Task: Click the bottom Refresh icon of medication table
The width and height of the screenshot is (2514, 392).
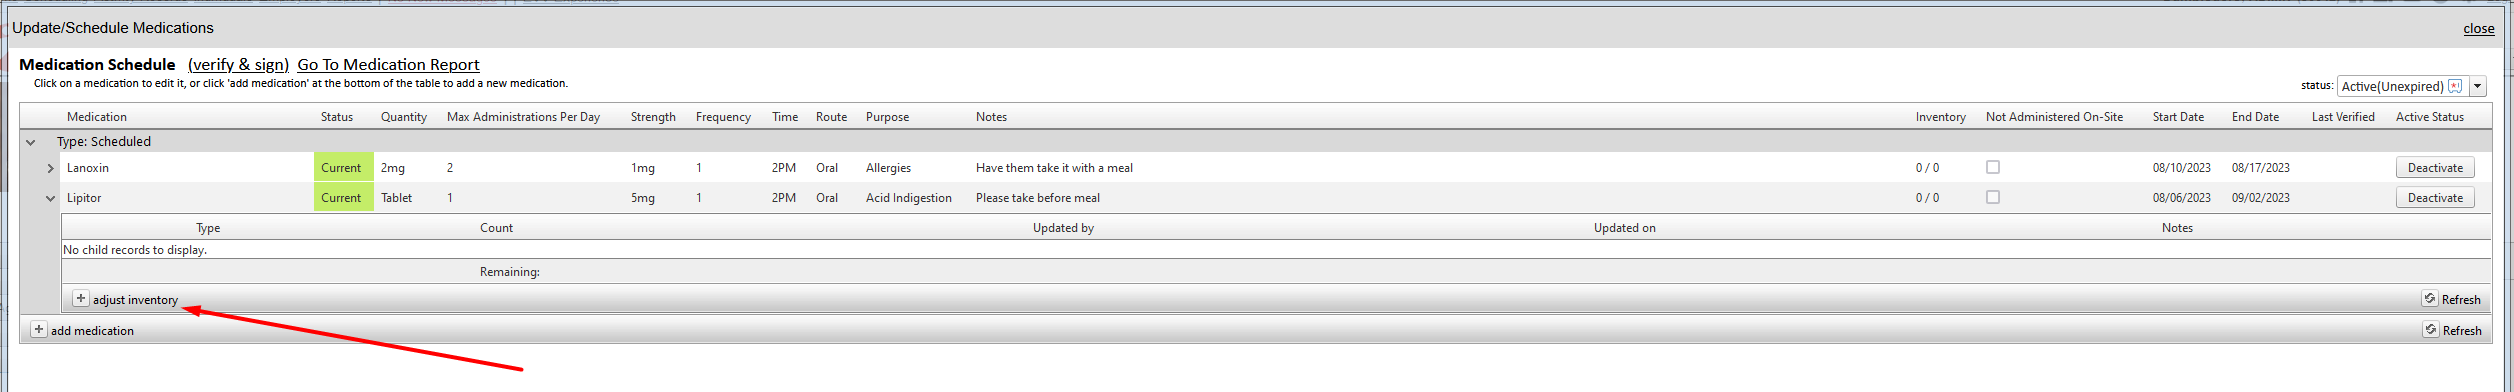Action: click(x=2431, y=330)
